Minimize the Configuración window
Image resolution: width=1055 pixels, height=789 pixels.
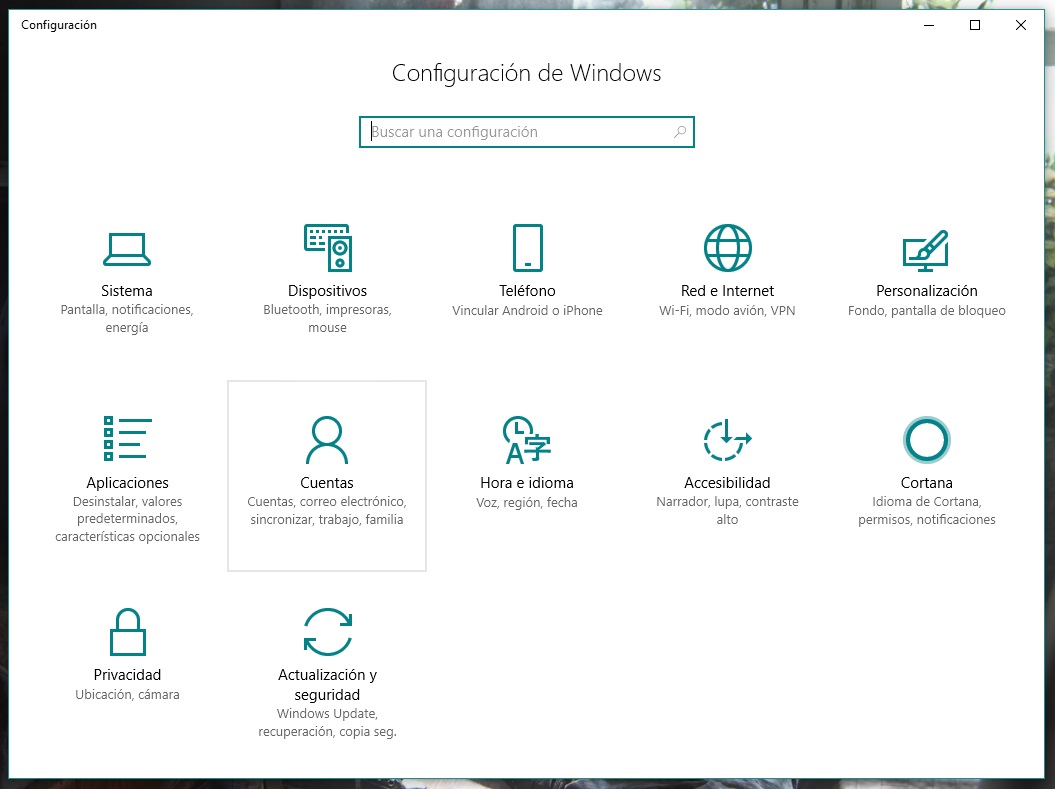929,25
